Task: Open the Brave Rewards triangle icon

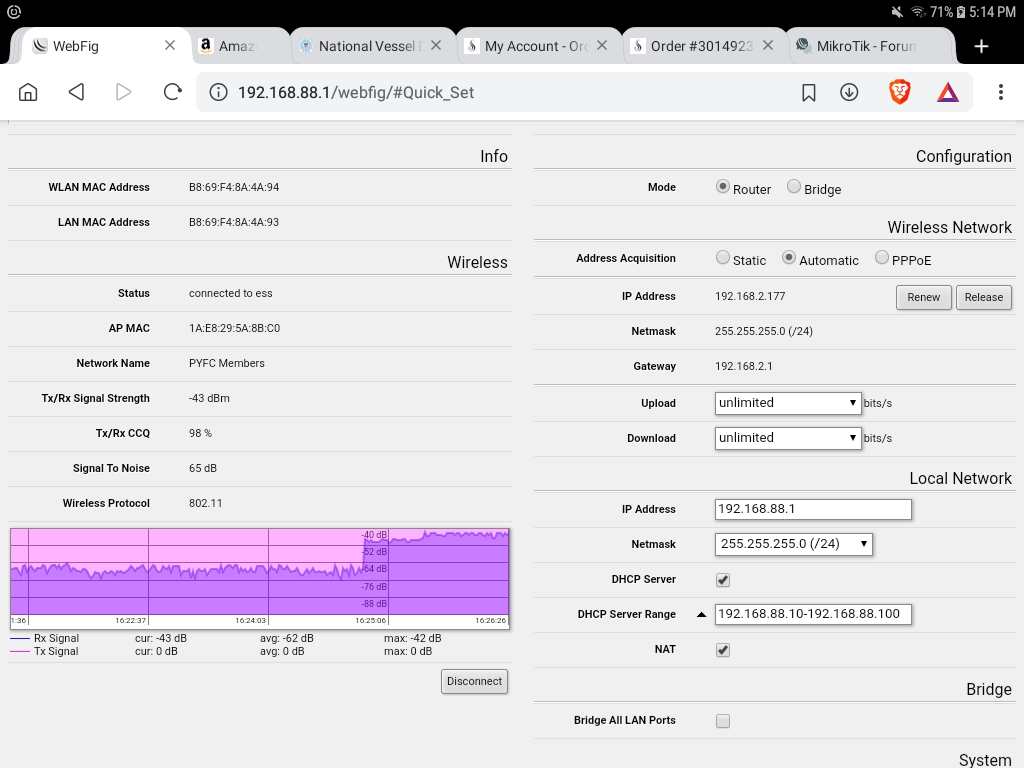Action: 947,91
